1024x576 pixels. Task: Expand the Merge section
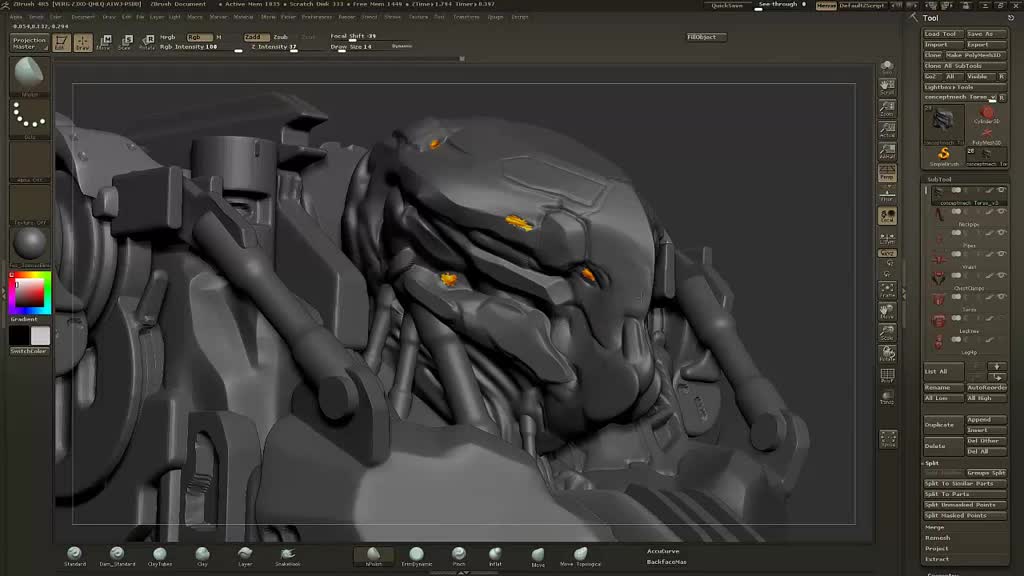click(x=935, y=527)
